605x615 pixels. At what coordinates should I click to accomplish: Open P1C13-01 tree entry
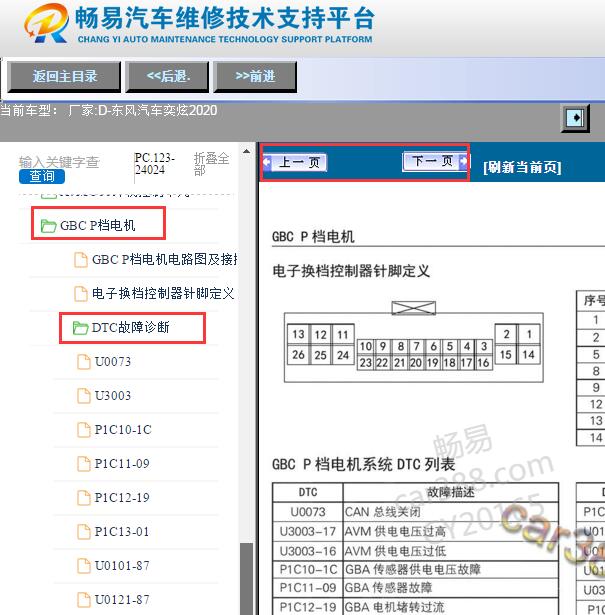tap(122, 532)
